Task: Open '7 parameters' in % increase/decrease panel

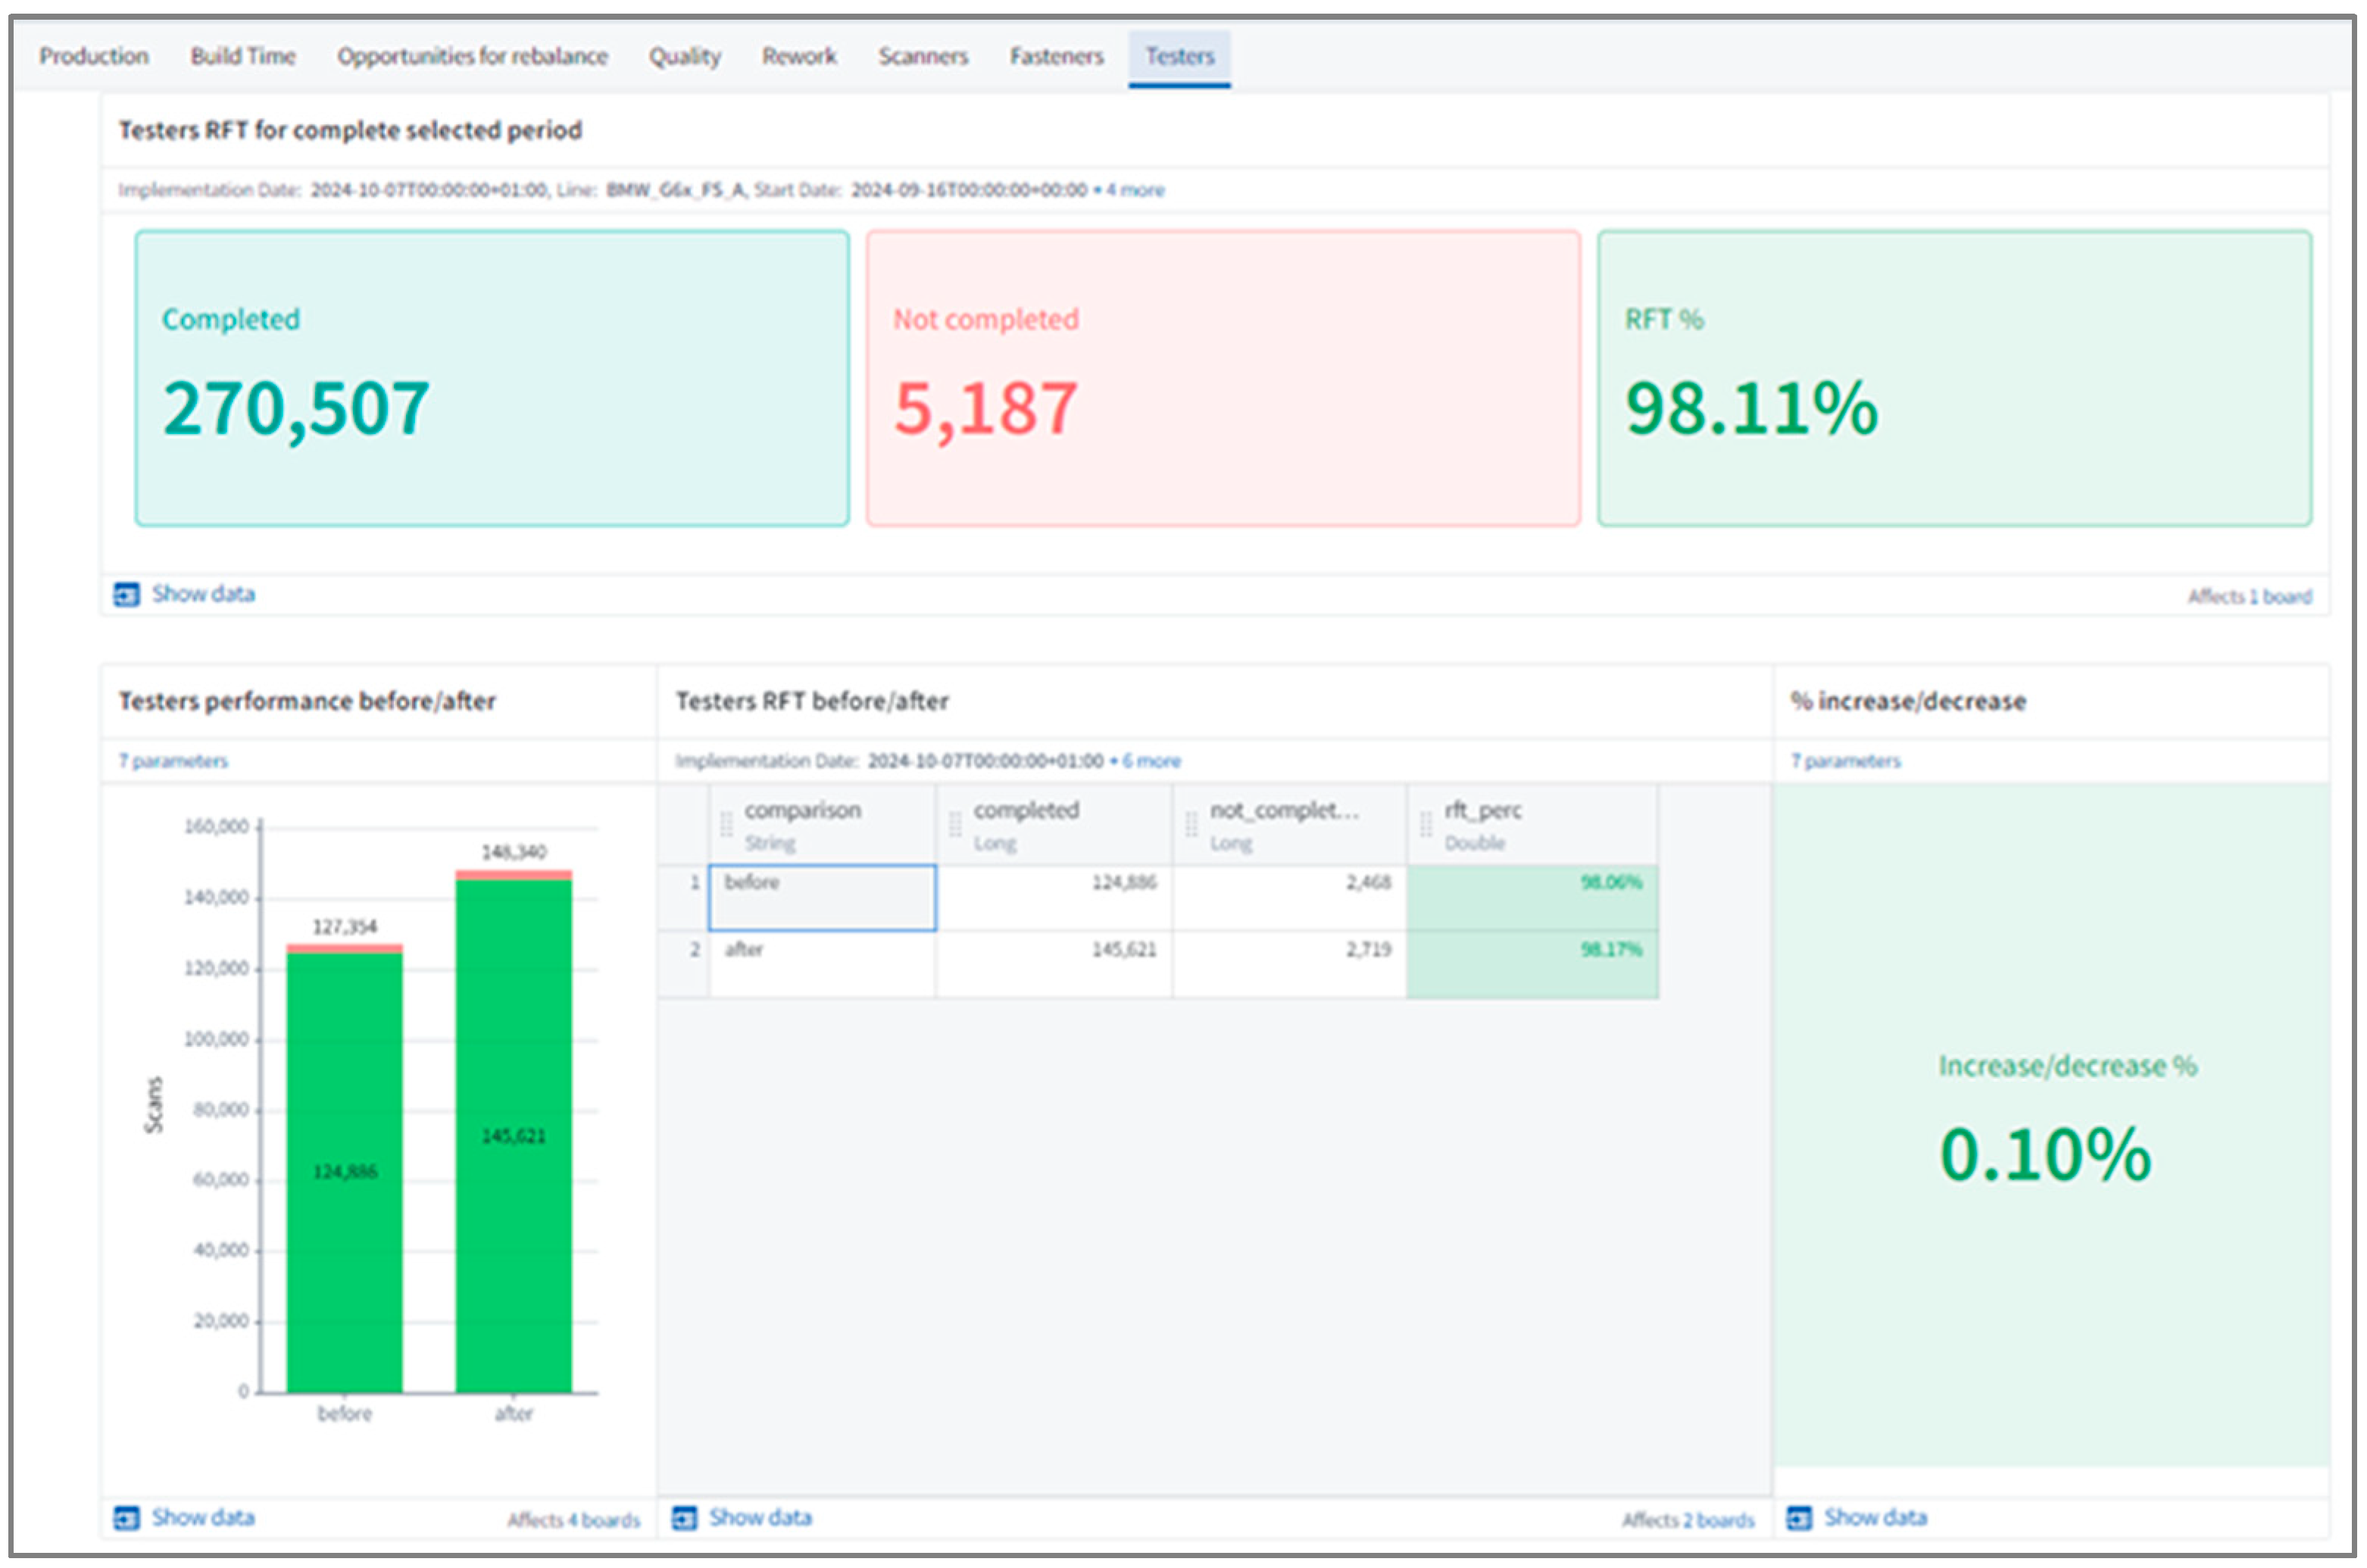Action: (1845, 761)
